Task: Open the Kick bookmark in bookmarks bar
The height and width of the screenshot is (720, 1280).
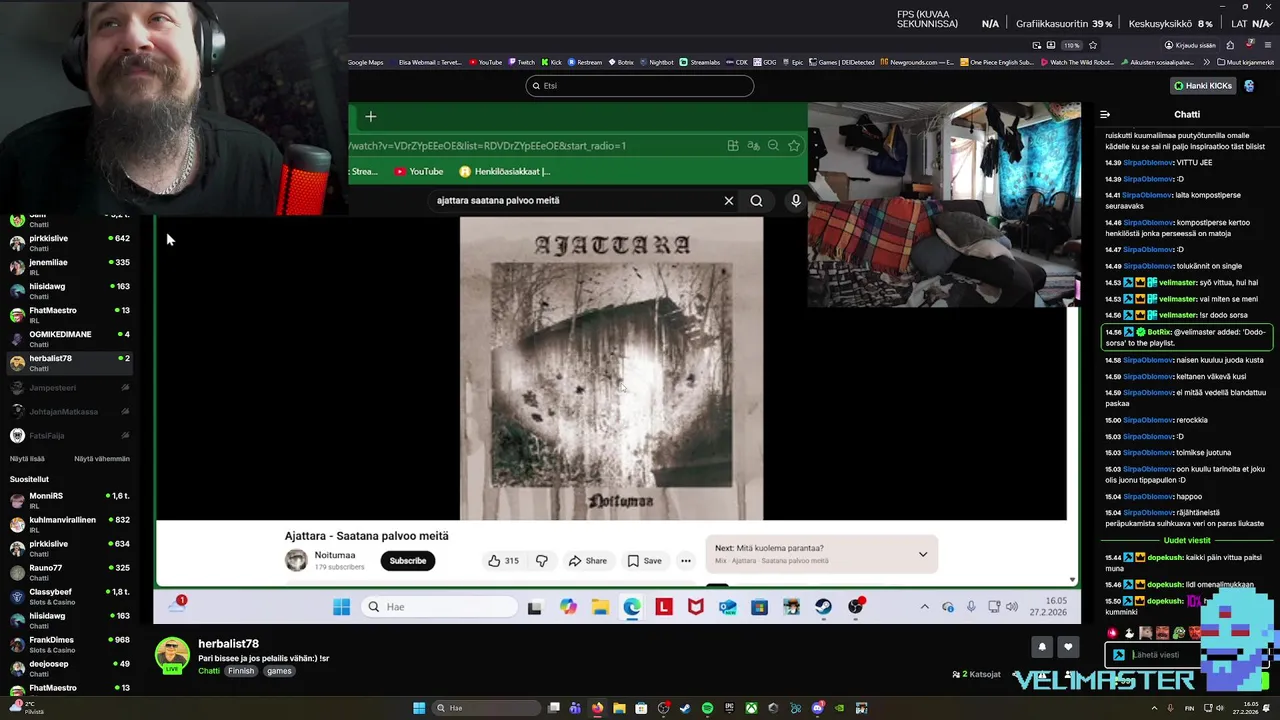Action: tap(551, 62)
